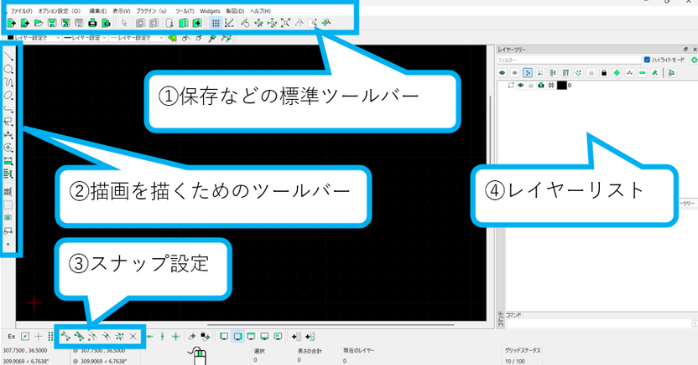Screen dimensions: 698x365
Task: Close the レイヤーツリー panel
Action: coord(694,49)
